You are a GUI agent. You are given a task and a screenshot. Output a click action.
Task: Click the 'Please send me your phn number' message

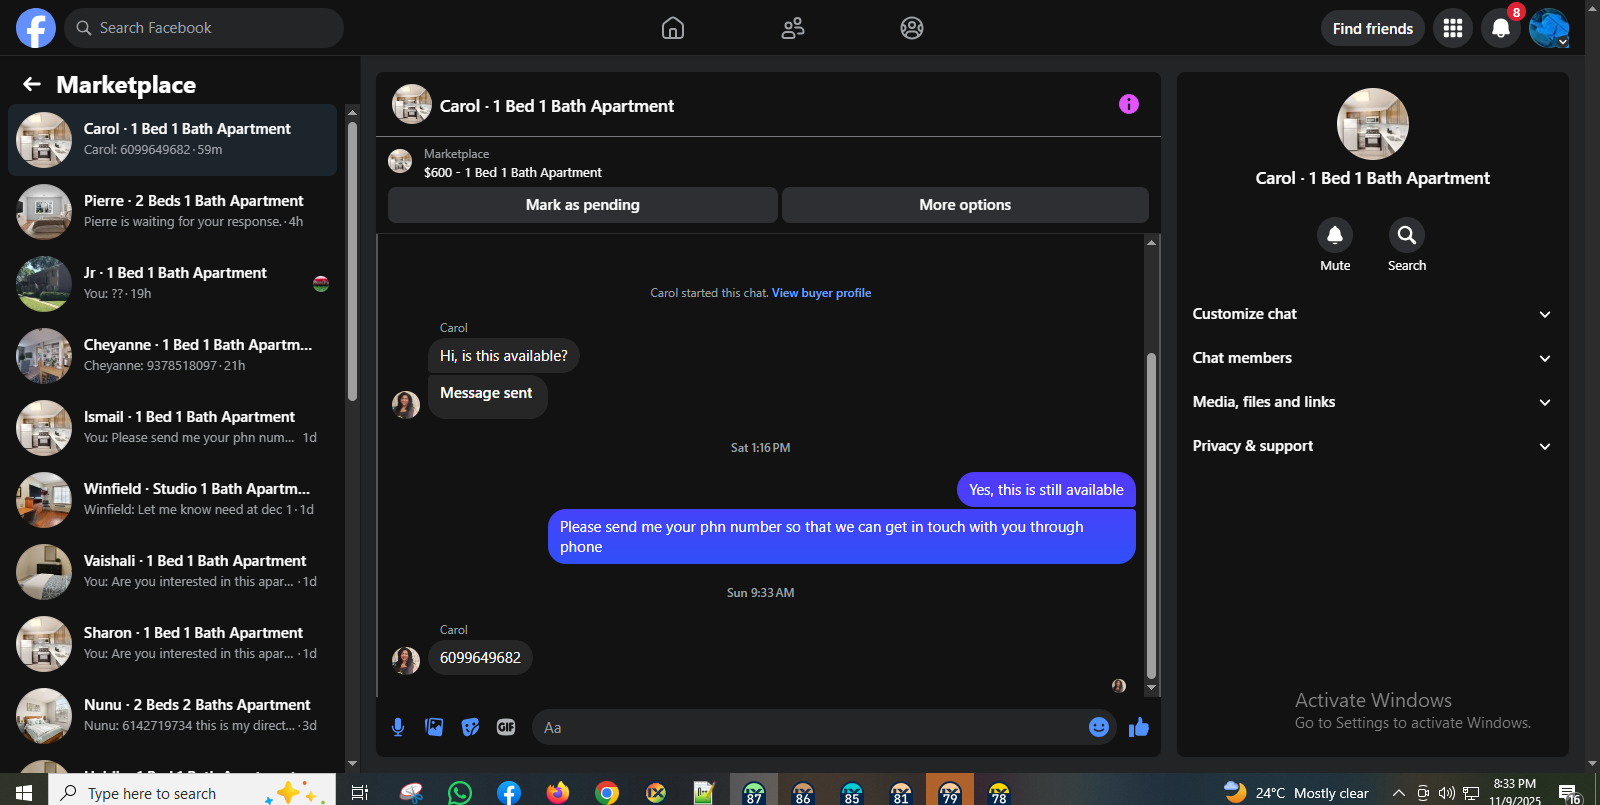(842, 537)
